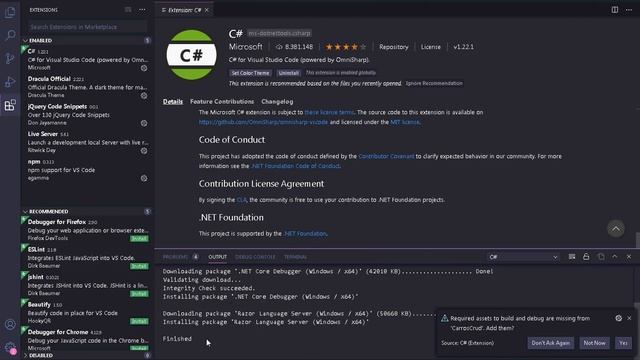The image size is (640, 360).
Task: Switch to the Changelog tab
Action: 277,102
